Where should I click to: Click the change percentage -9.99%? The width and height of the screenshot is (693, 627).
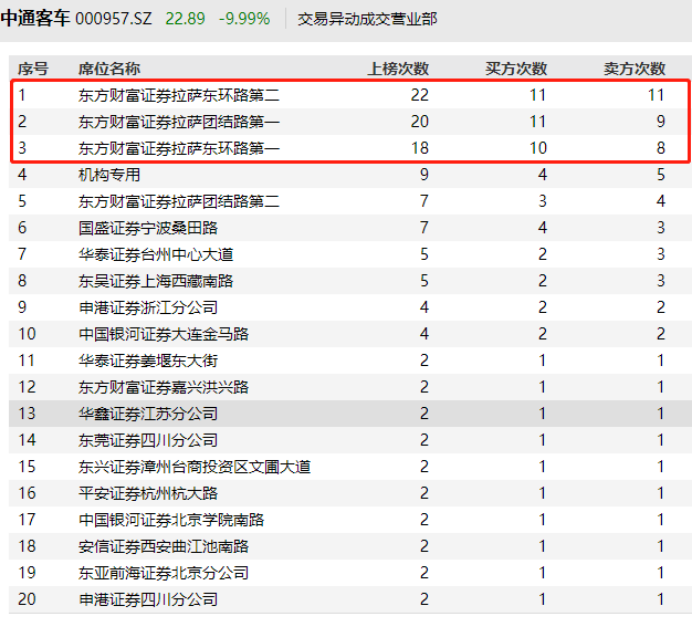tap(244, 19)
